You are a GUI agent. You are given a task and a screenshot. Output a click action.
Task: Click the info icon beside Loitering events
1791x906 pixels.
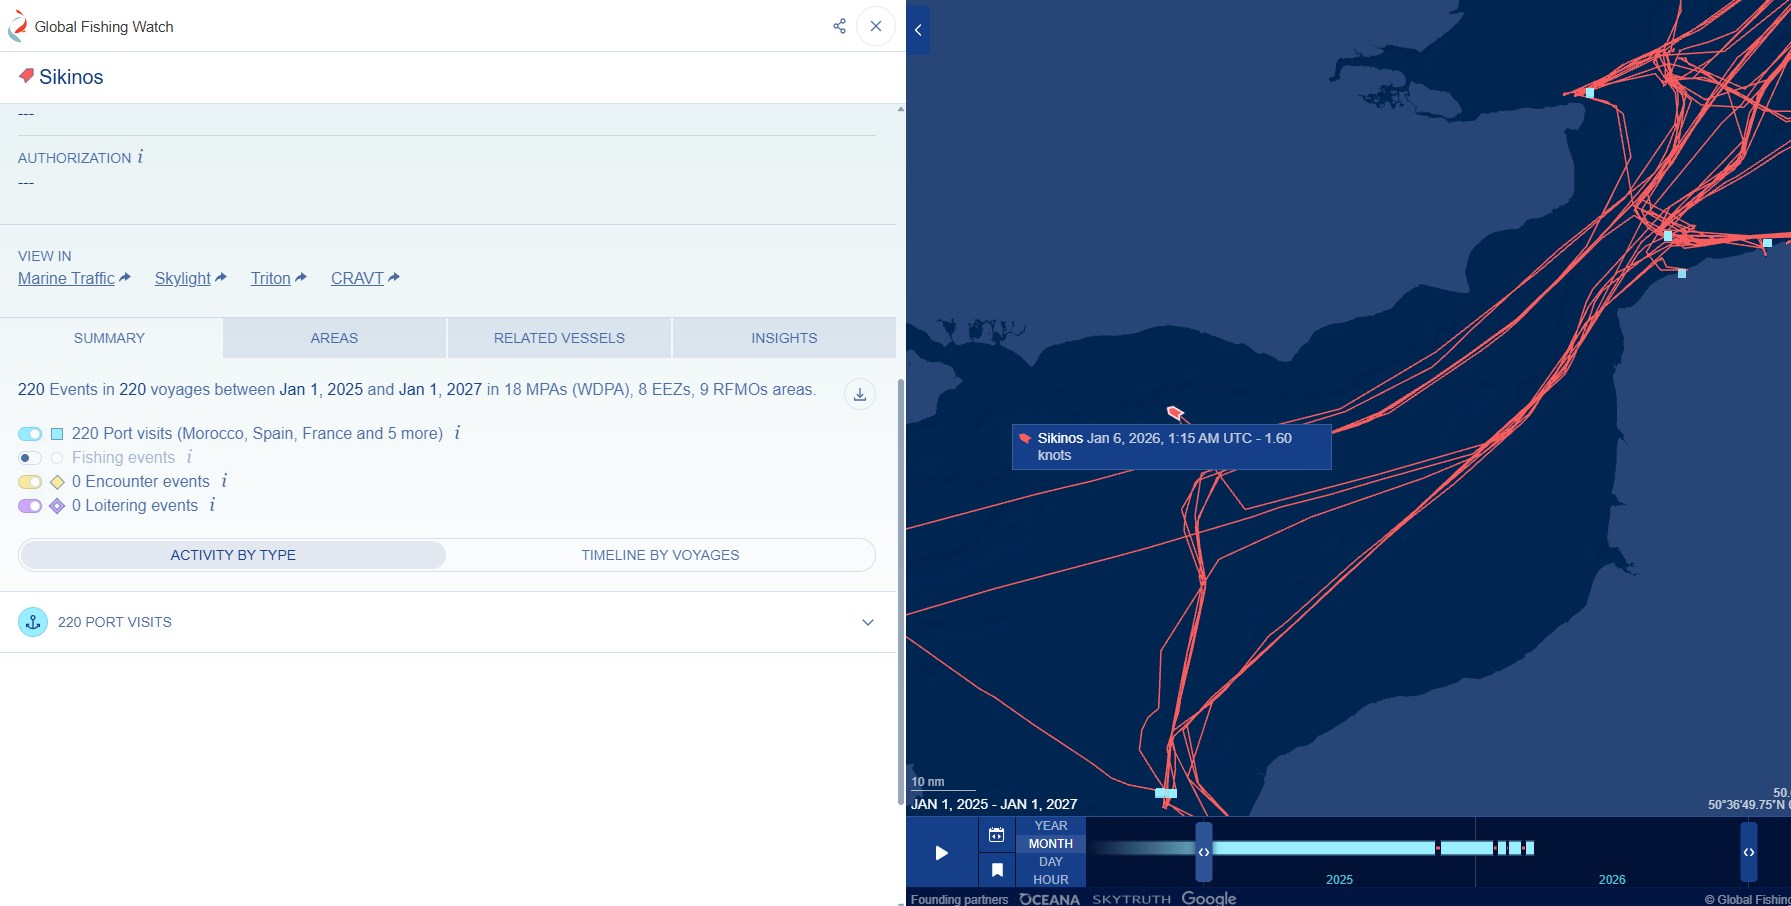(212, 505)
